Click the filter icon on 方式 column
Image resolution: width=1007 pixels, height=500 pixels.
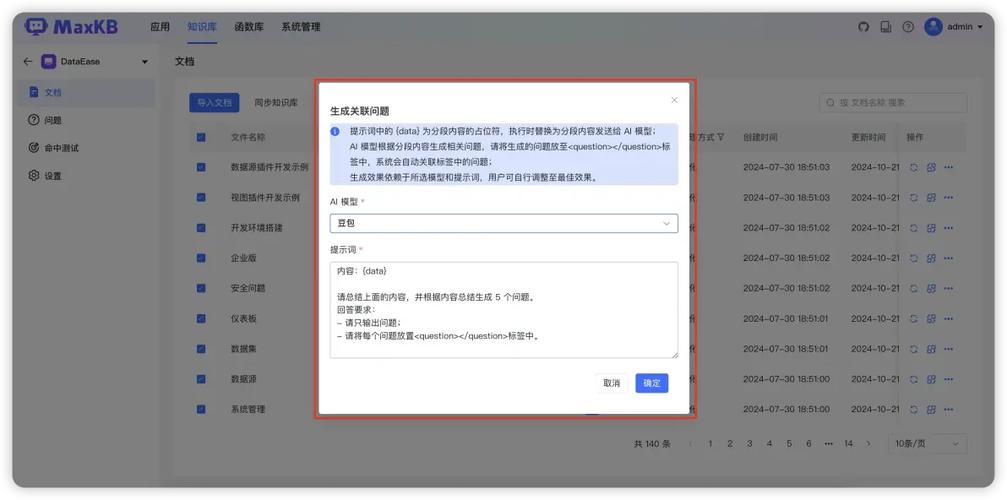coord(721,137)
